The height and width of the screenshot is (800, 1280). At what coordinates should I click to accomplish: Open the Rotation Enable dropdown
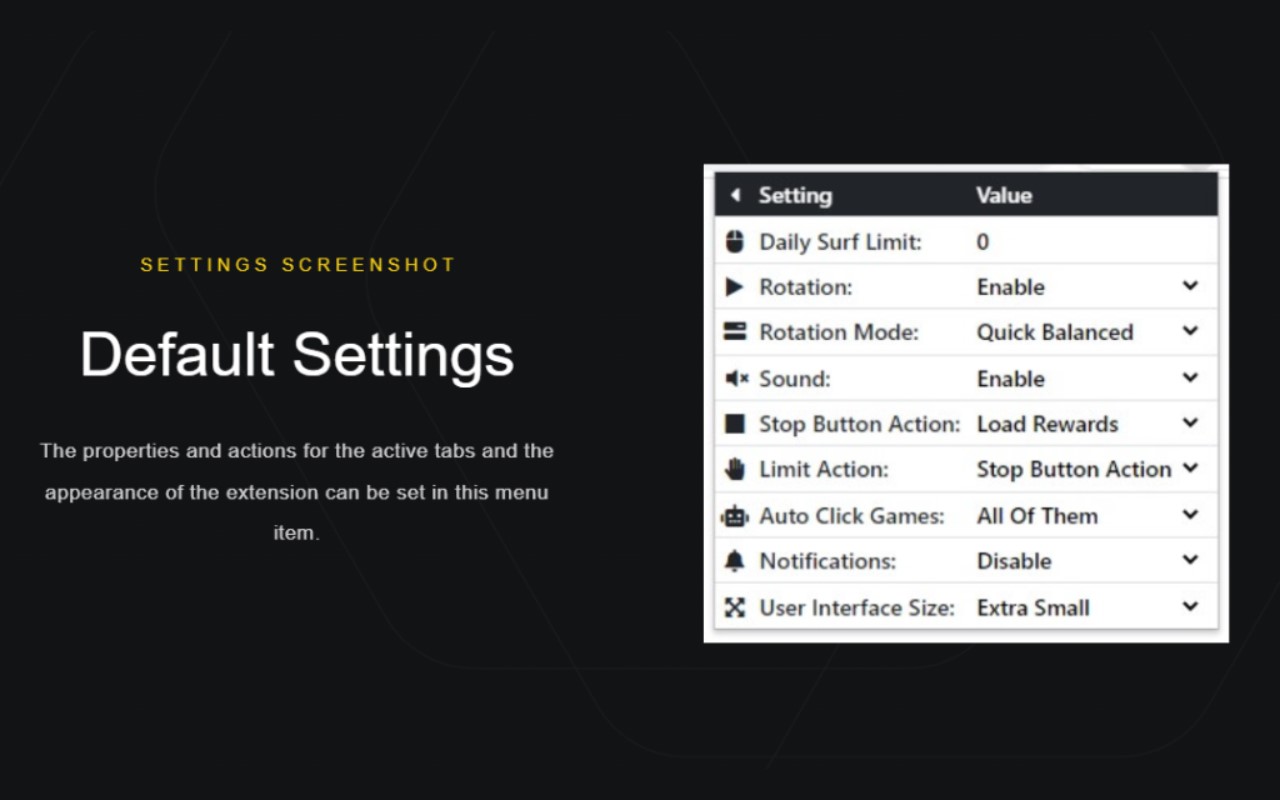(1088, 287)
